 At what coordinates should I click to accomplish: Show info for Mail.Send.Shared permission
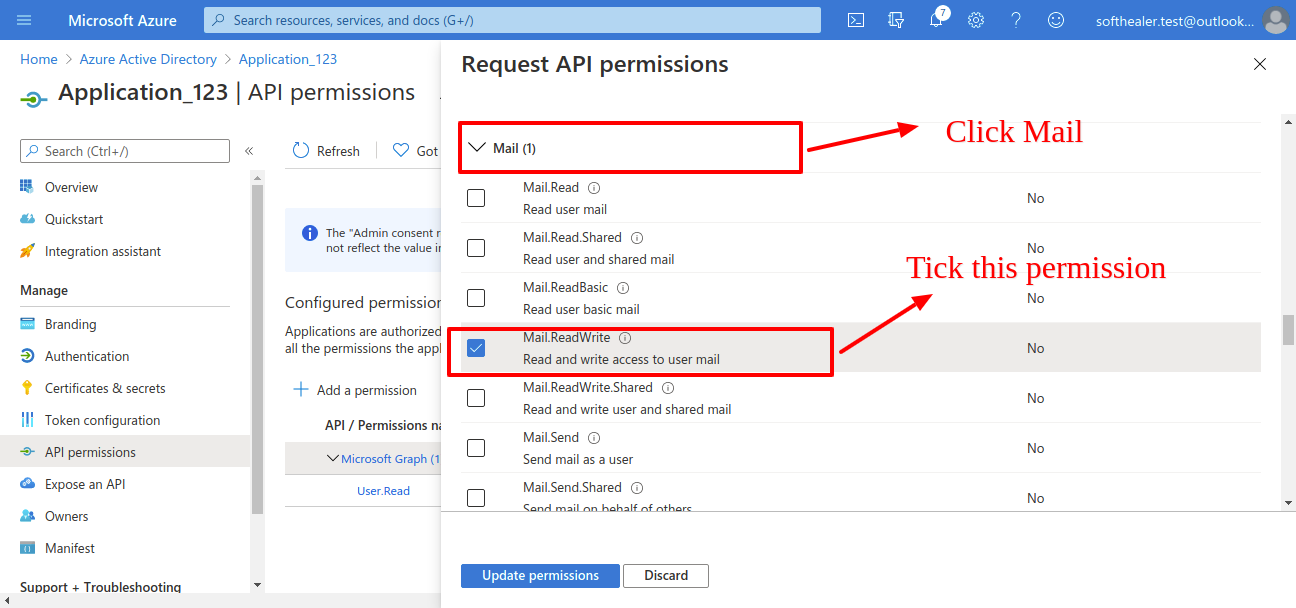pos(637,488)
